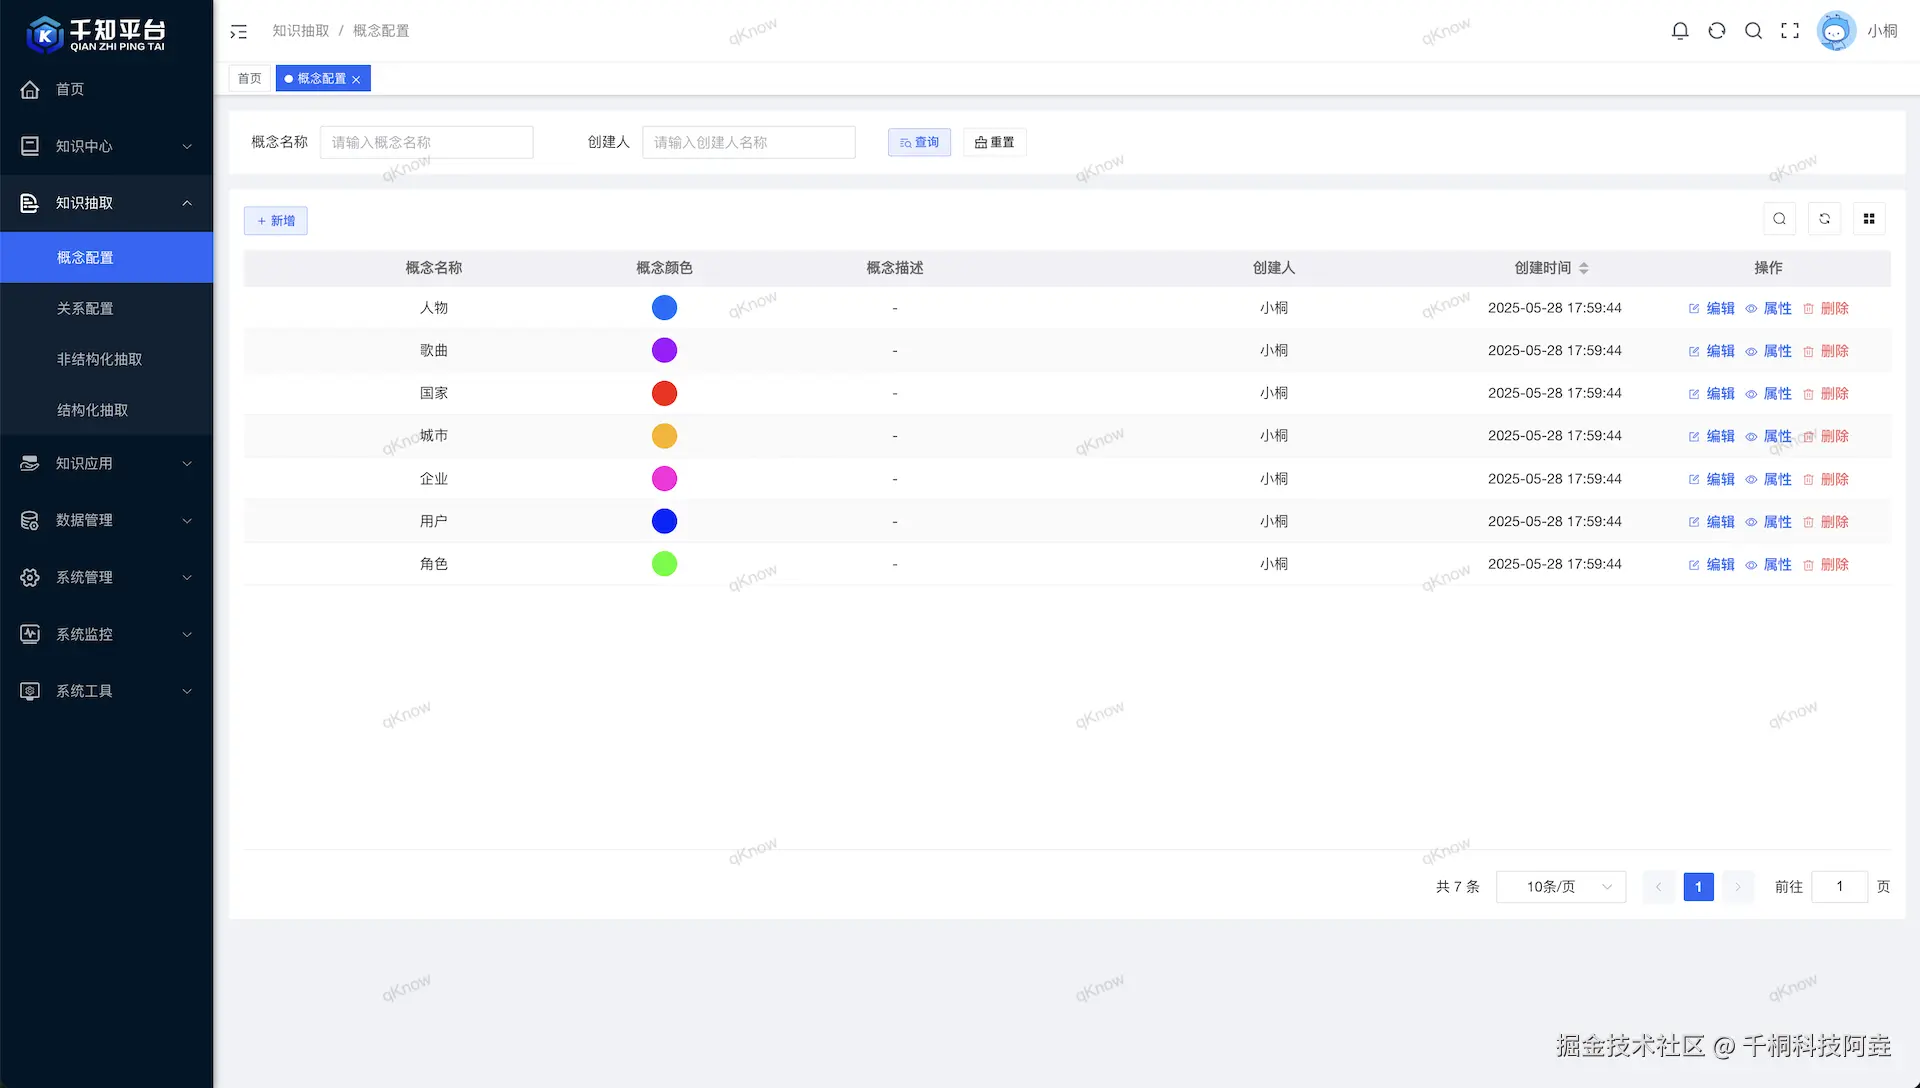Click the table refresh icon button
This screenshot has width=1920, height=1088.
pyautogui.click(x=1824, y=219)
